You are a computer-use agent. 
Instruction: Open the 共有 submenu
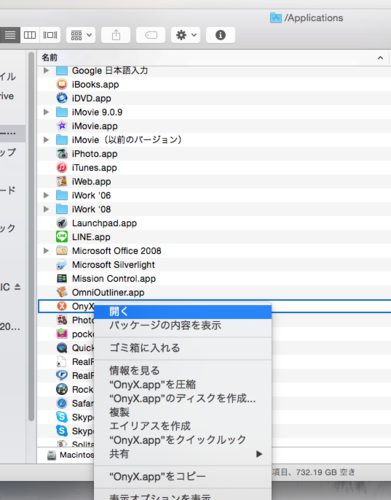click(183, 454)
